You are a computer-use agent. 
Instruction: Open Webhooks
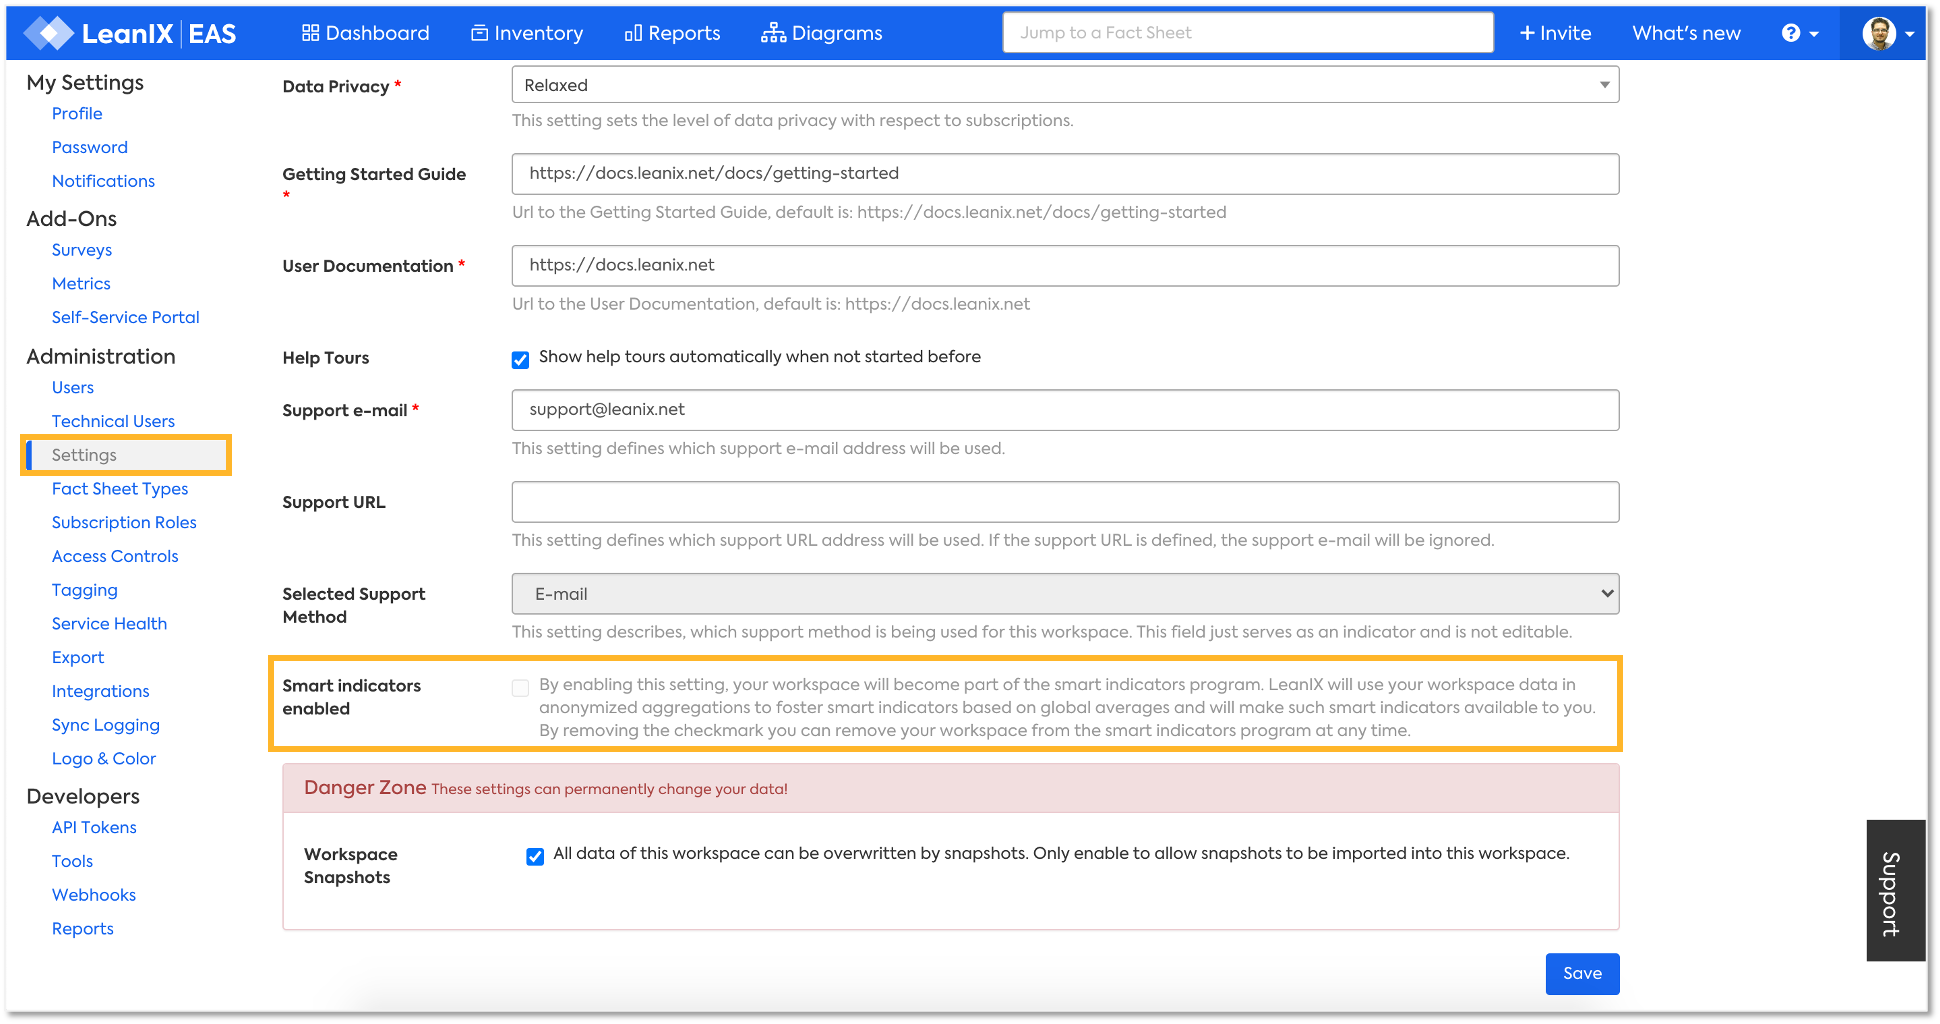[x=94, y=896]
